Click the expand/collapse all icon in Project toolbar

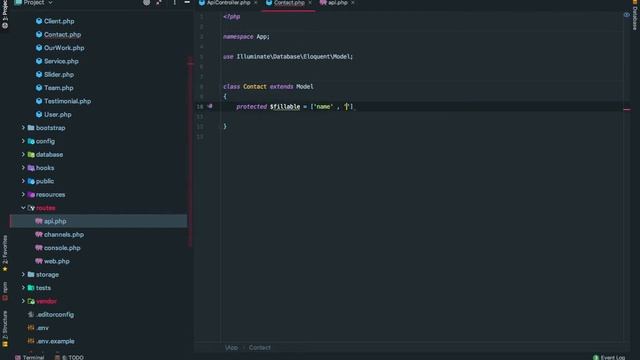pyautogui.click(x=159, y=2)
